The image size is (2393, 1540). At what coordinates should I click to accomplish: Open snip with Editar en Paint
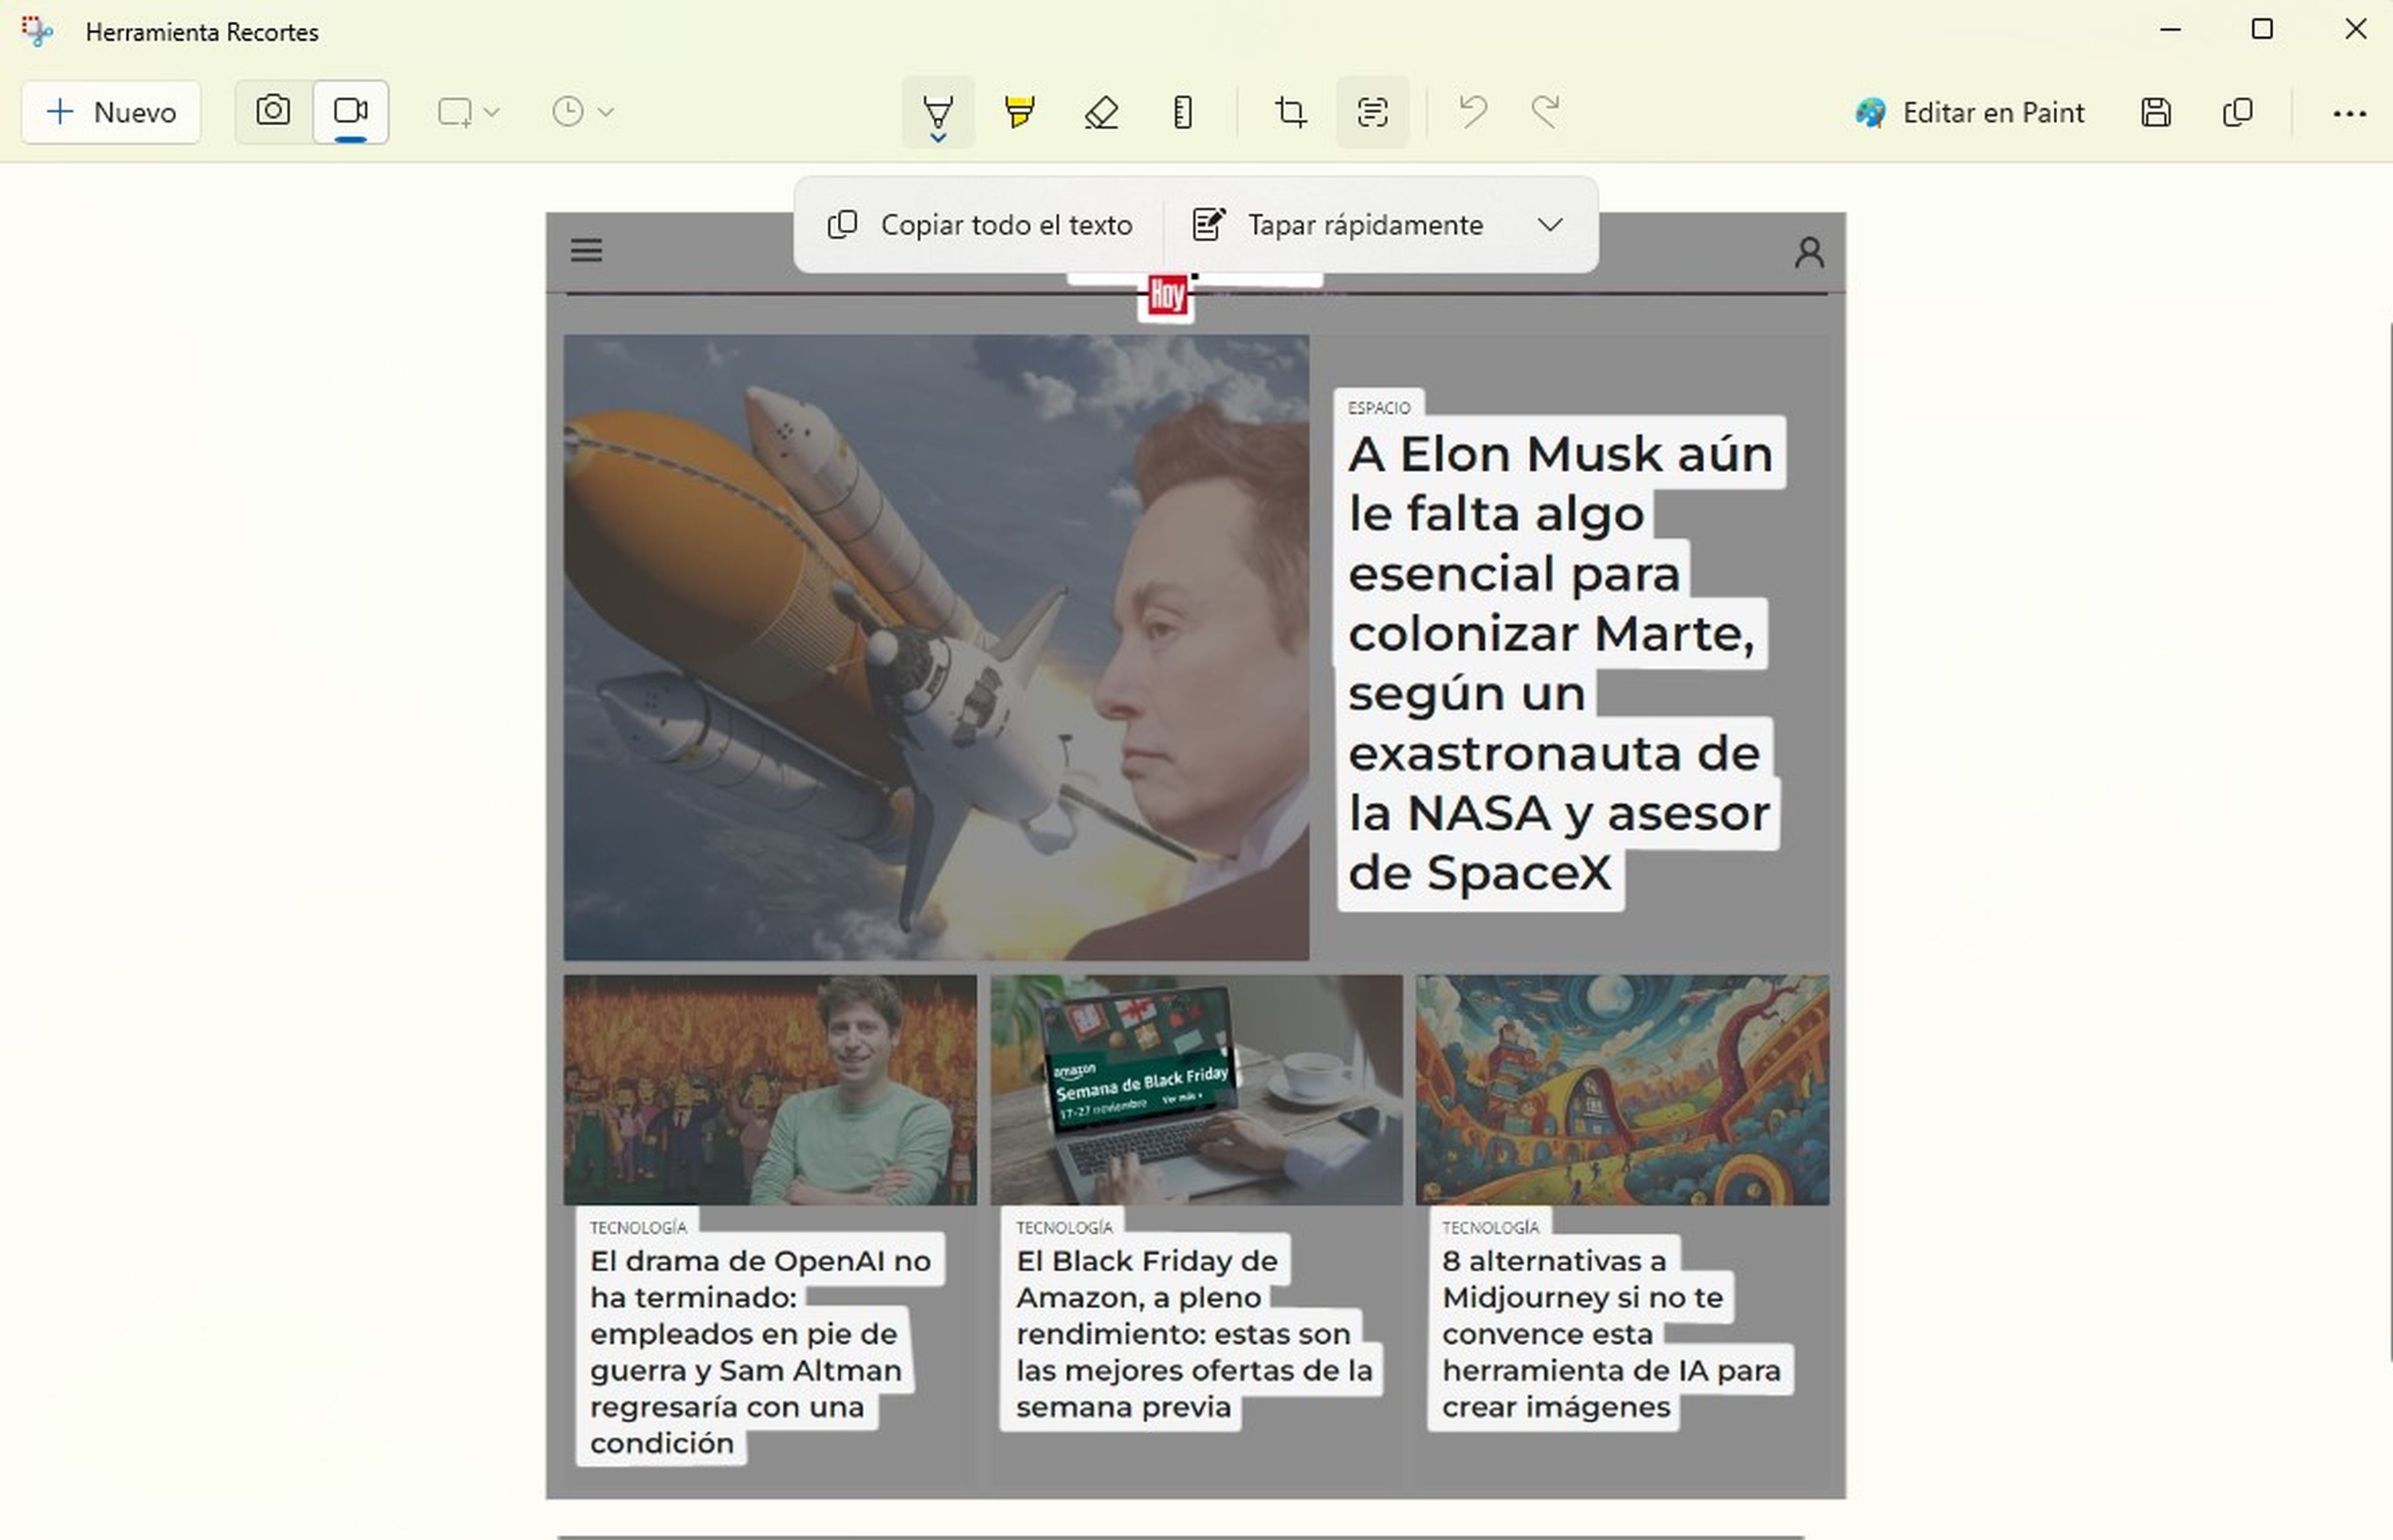(1969, 112)
